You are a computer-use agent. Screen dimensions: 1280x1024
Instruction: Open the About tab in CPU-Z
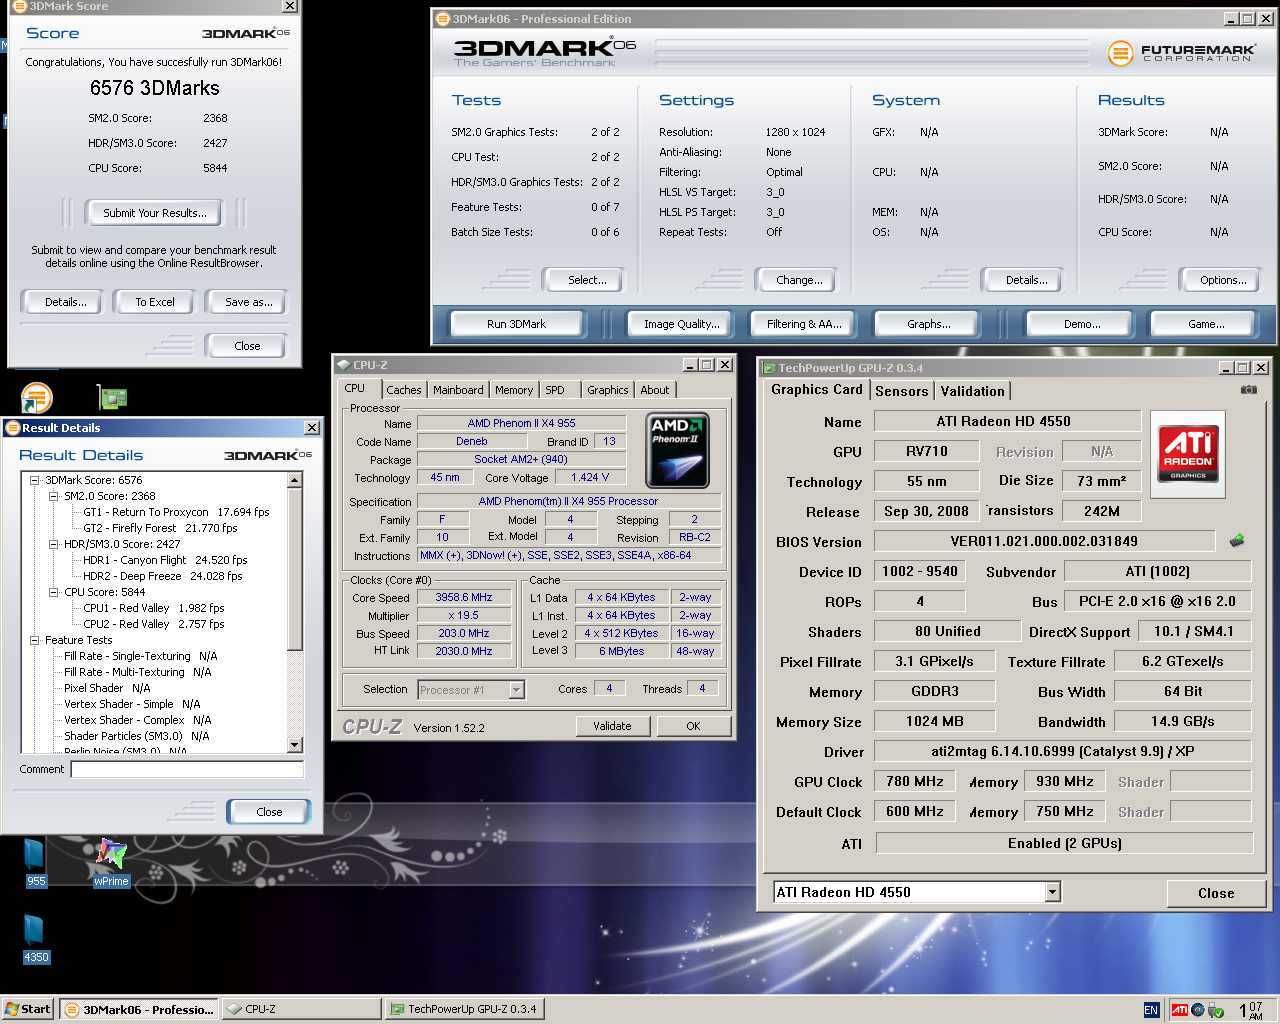(655, 390)
